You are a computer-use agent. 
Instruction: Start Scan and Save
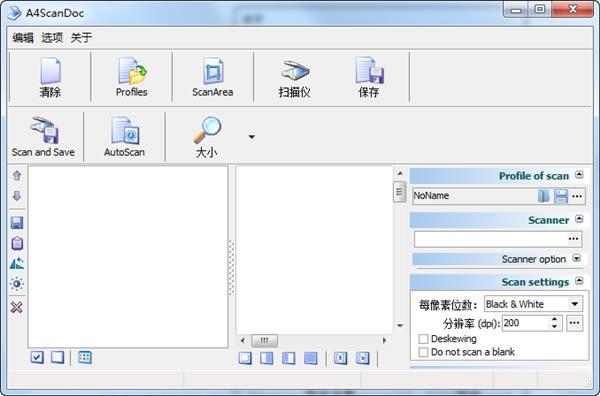pyautogui.click(x=43, y=137)
